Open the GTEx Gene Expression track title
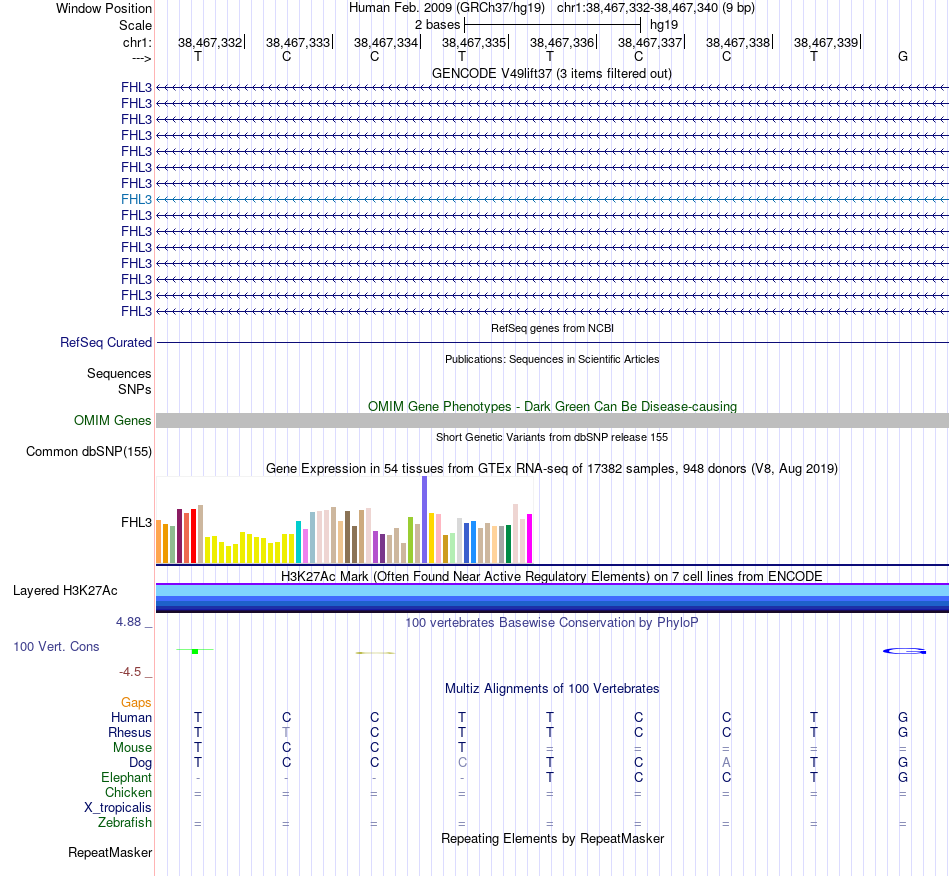Image resolution: width=950 pixels, height=876 pixels. pyautogui.click(x=552, y=468)
